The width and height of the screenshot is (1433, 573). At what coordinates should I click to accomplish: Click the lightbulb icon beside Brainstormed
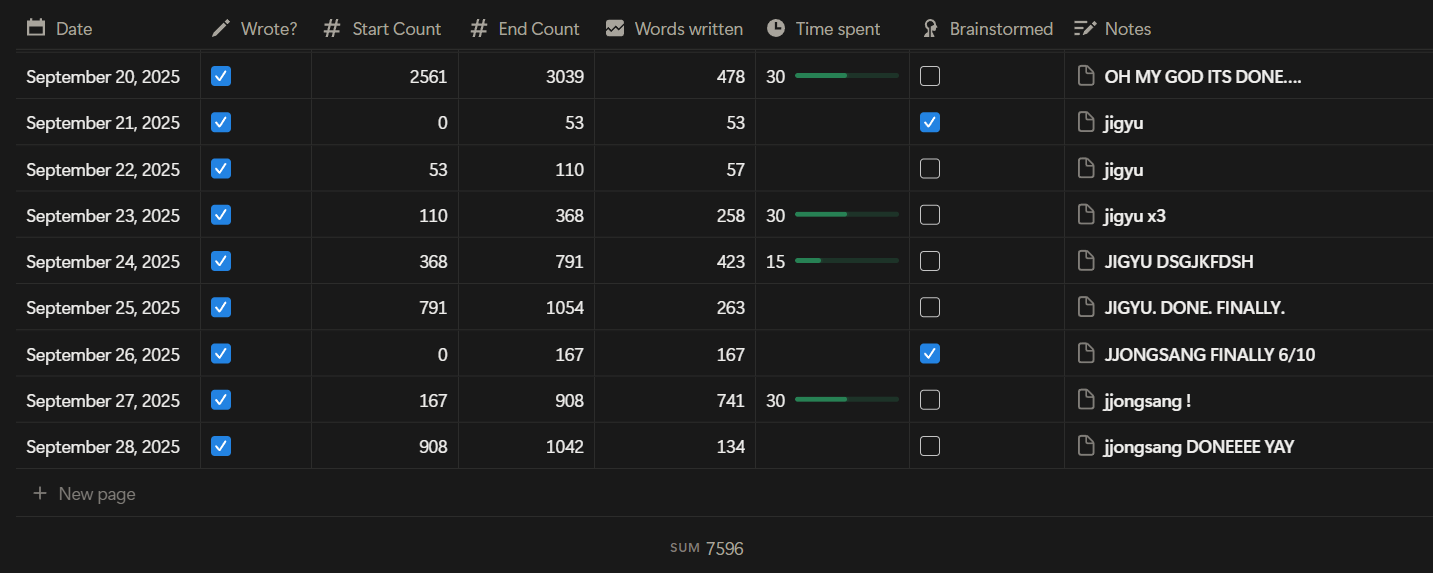point(930,29)
